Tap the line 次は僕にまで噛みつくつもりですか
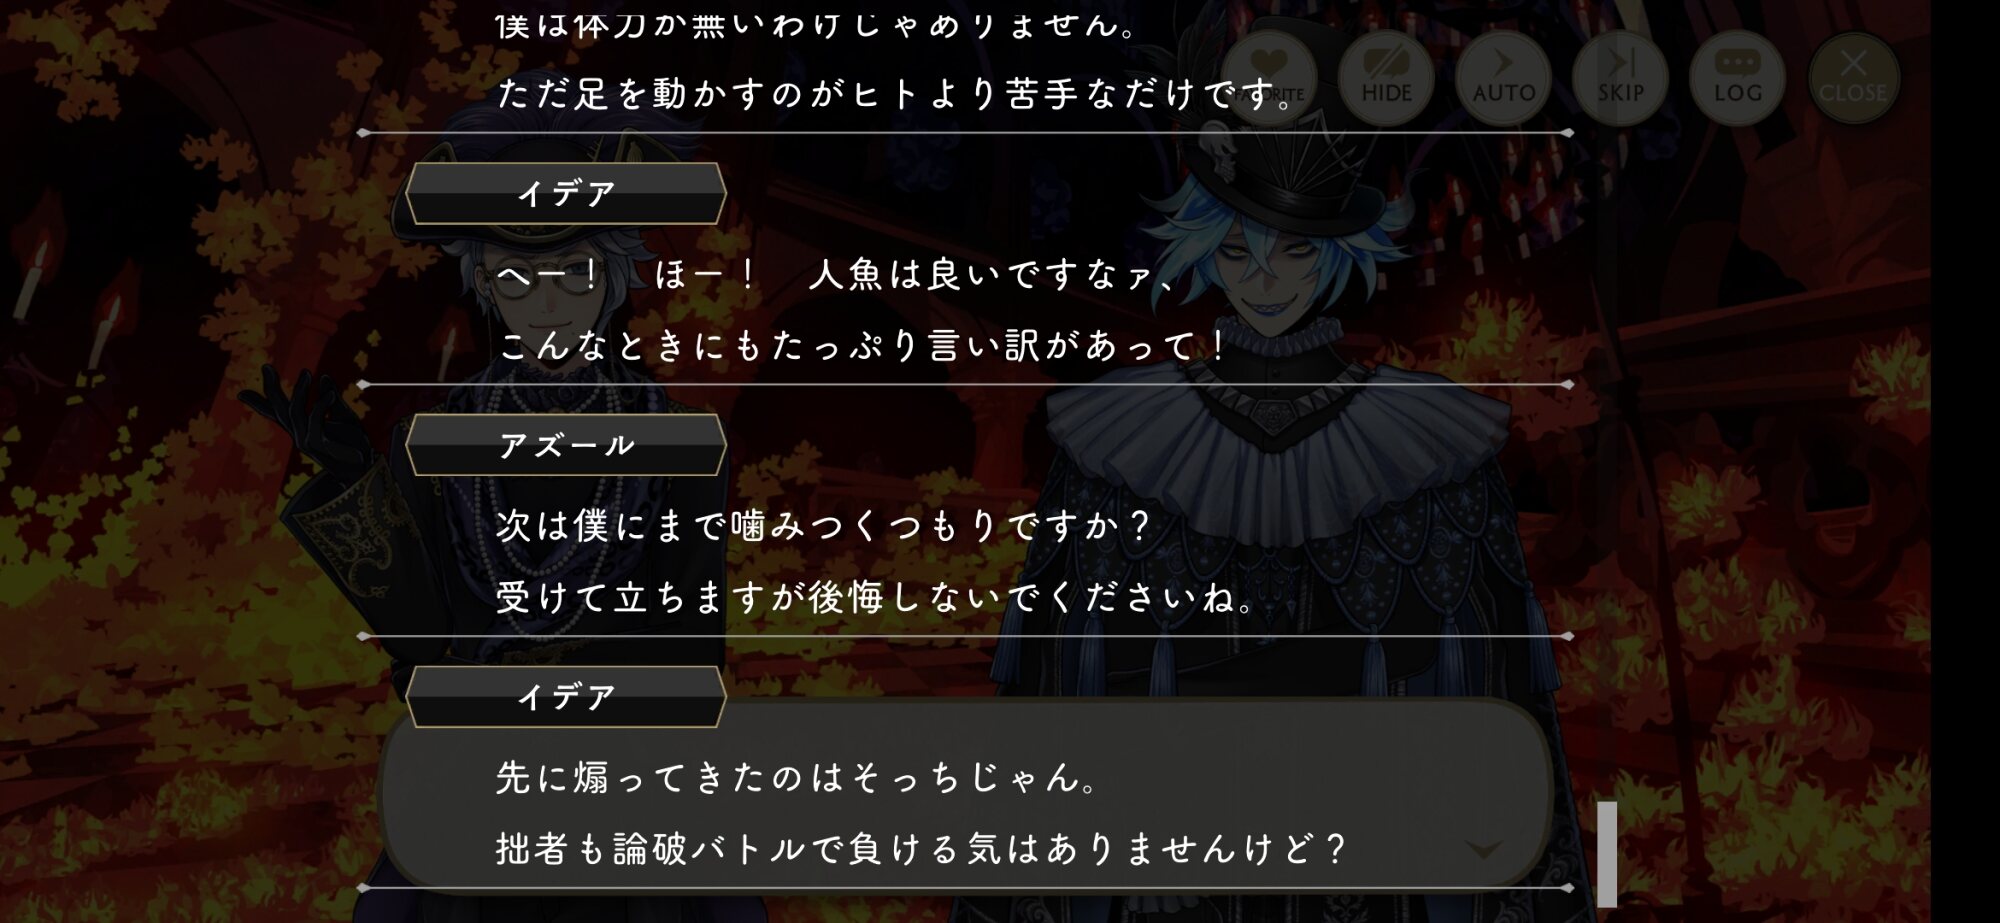This screenshot has height=923, width=2000. coord(823,525)
